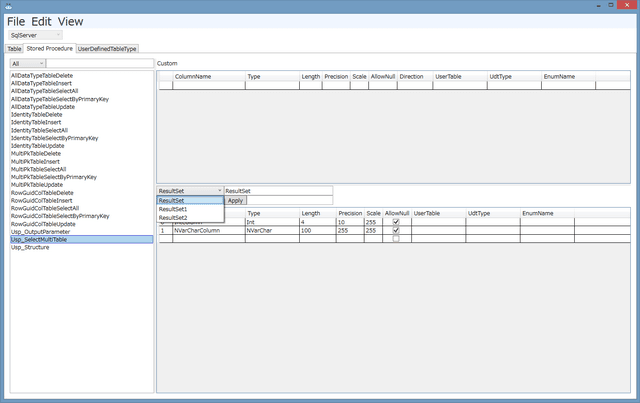Click the procedure search input field

point(100,63)
